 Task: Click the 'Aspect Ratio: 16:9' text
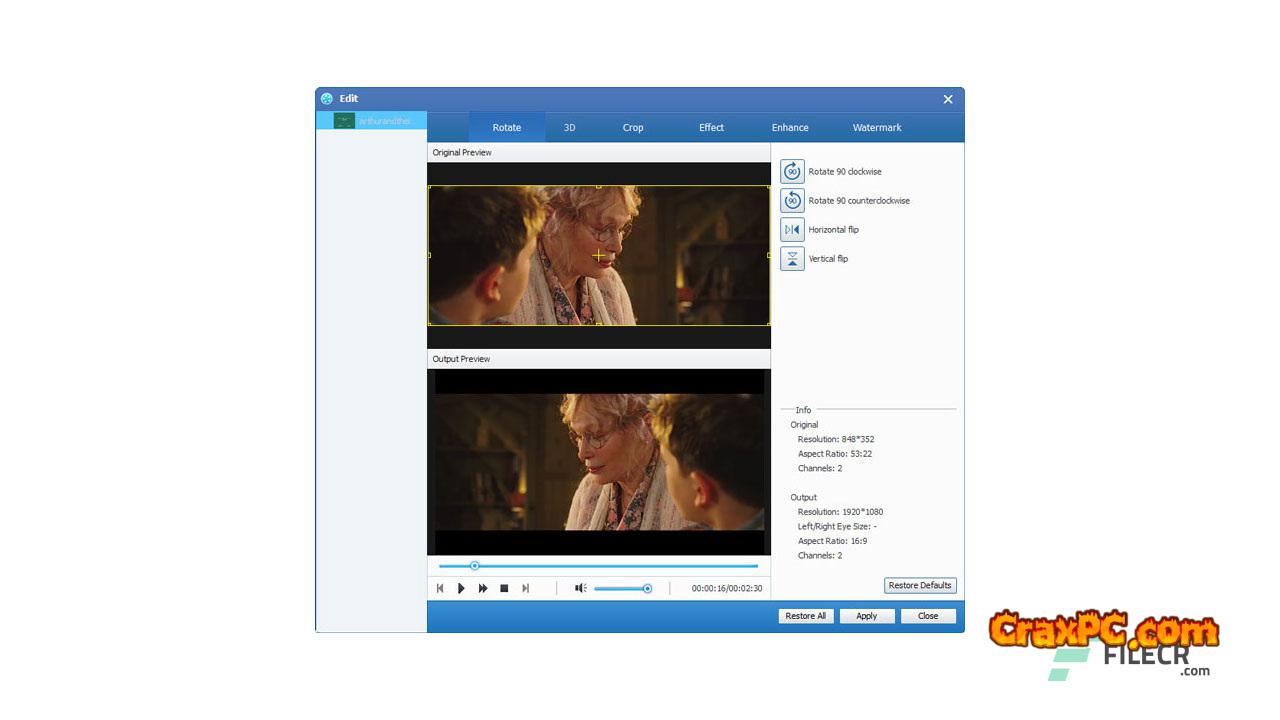tap(832, 541)
